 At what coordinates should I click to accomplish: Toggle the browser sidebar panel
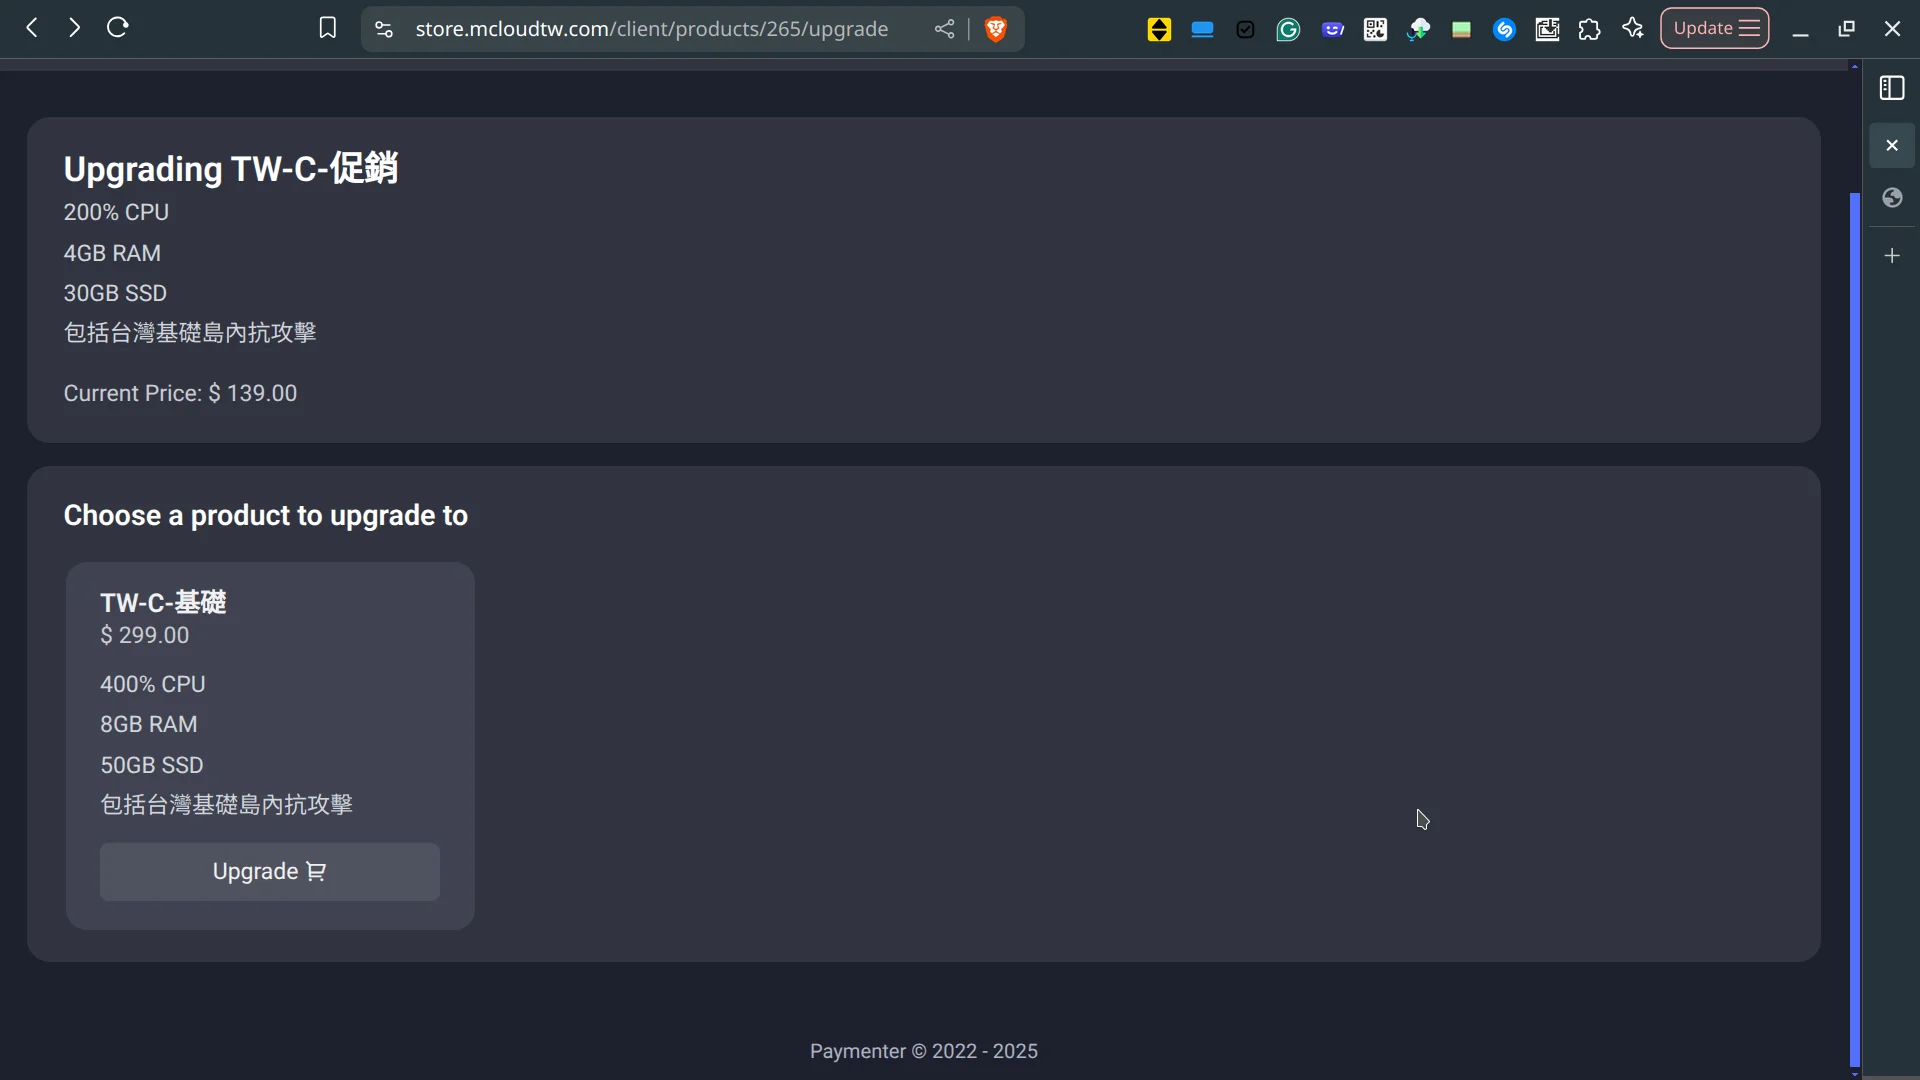coord(1892,88)
